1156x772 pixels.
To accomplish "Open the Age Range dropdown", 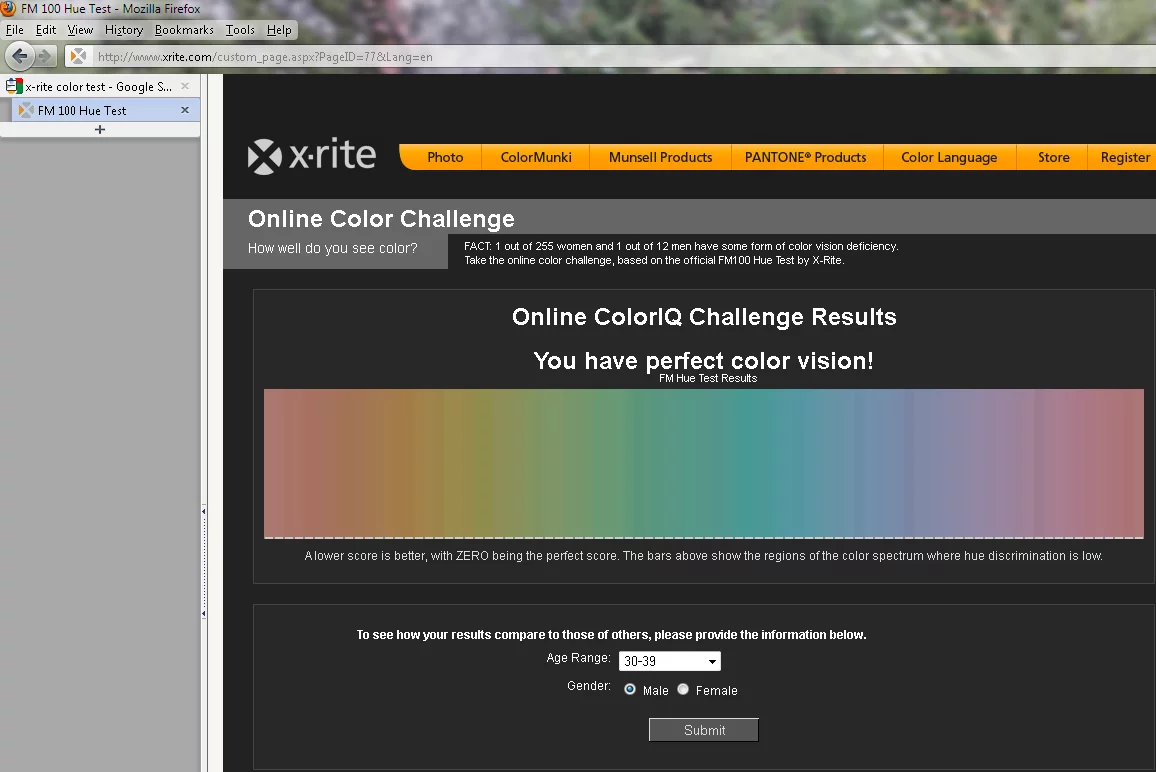I will [x=669, y=661].
